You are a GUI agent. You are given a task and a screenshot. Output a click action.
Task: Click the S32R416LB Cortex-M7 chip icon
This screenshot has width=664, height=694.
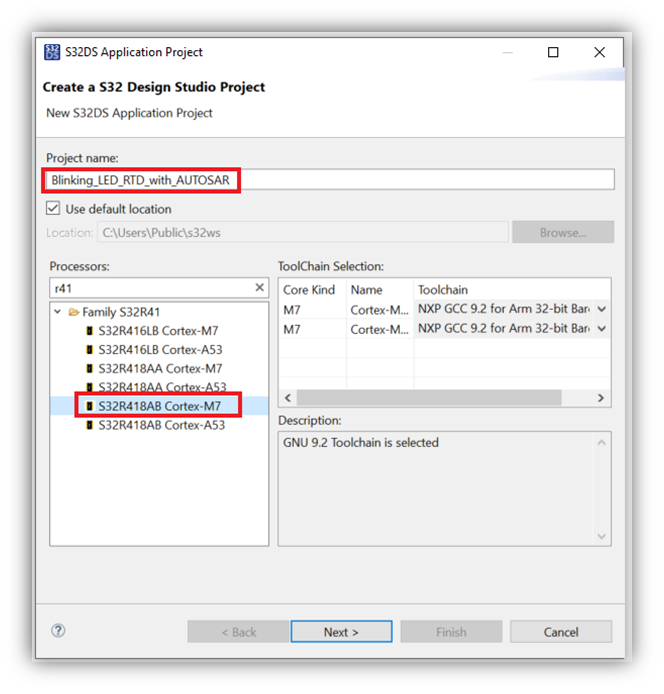[90, 331]
